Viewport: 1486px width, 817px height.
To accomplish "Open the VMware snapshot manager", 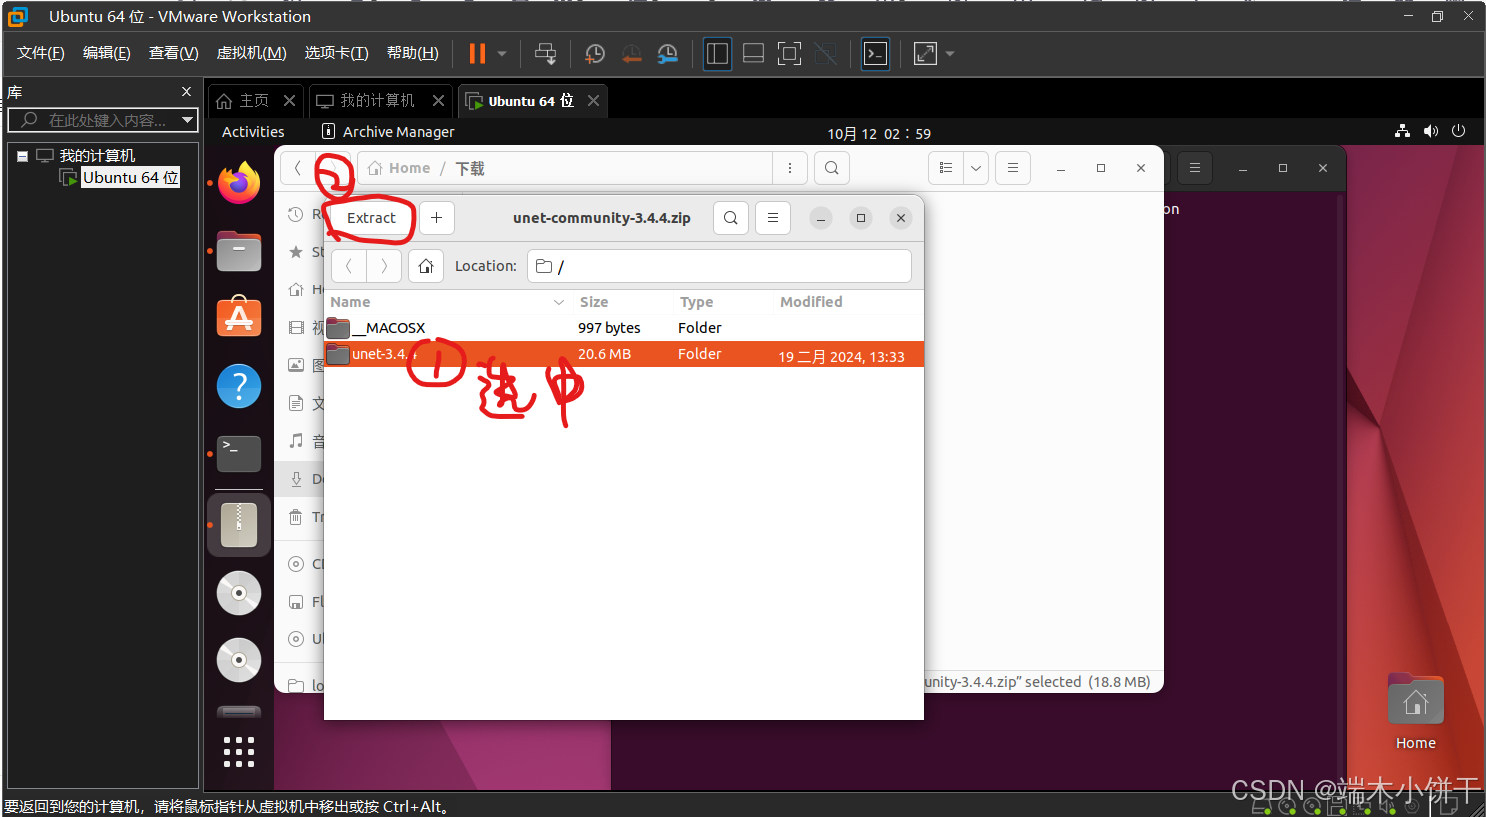I will (668, 53).
